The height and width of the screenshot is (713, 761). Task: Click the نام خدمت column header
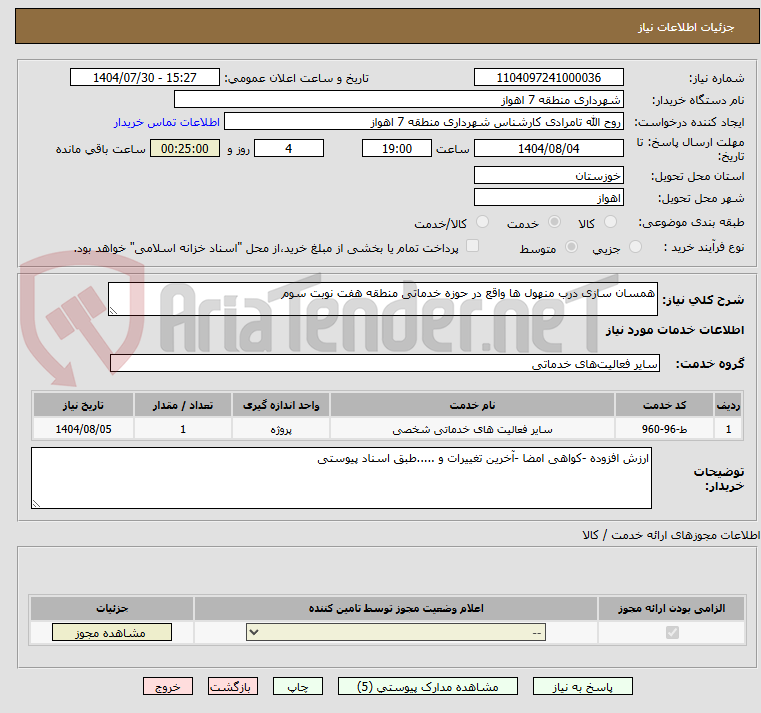click(472, 405)
